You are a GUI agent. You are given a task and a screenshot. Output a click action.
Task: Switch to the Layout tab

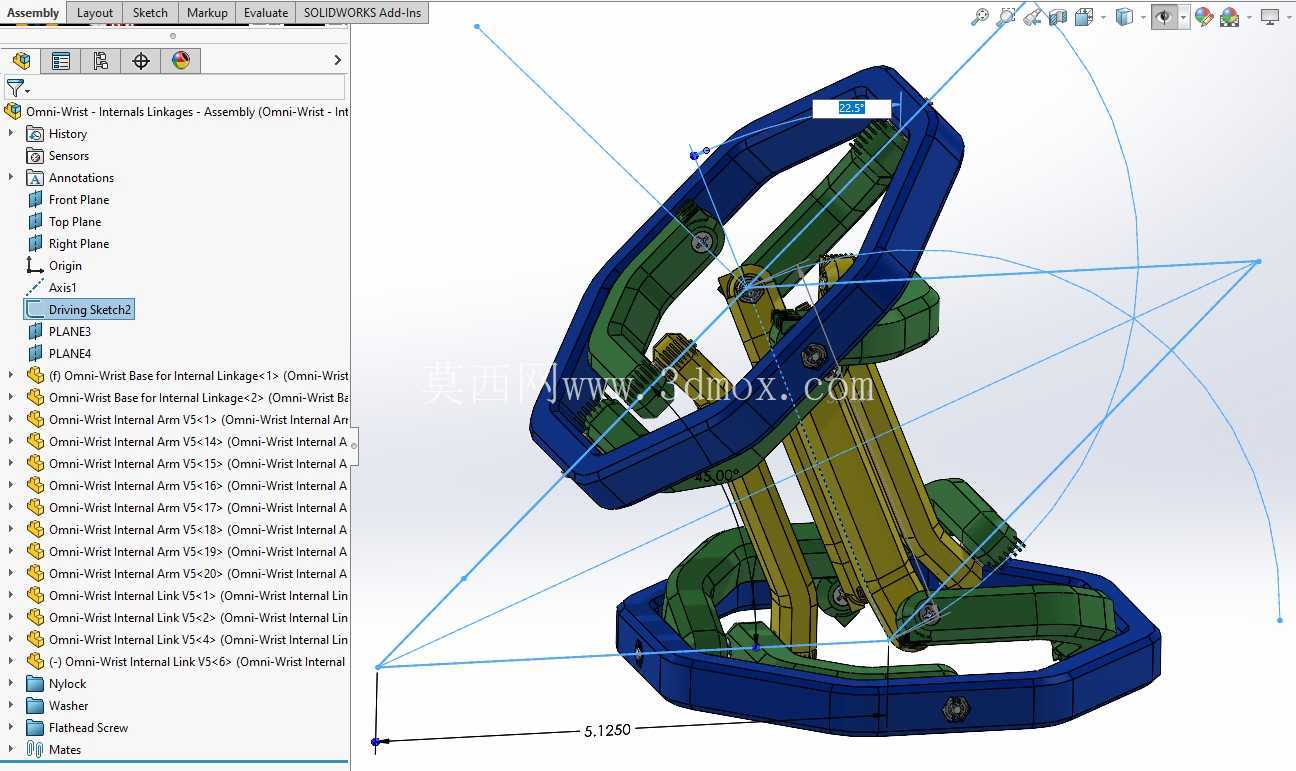[x=95, y=13]
